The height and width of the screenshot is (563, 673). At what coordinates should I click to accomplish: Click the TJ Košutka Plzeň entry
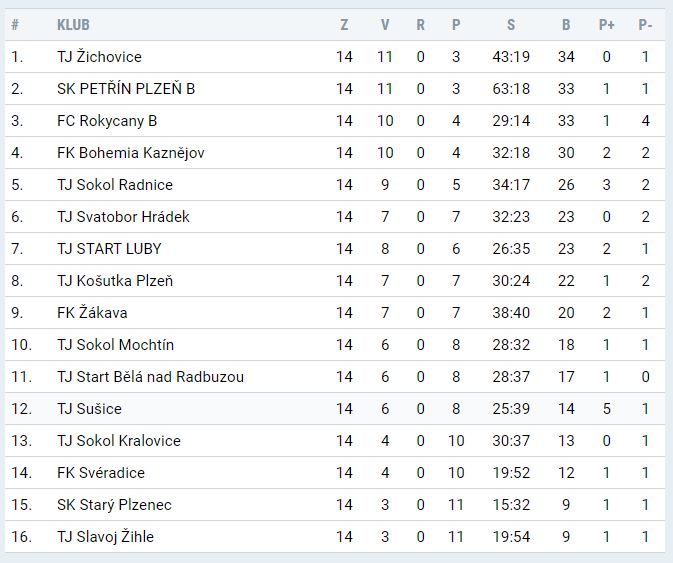115,281
